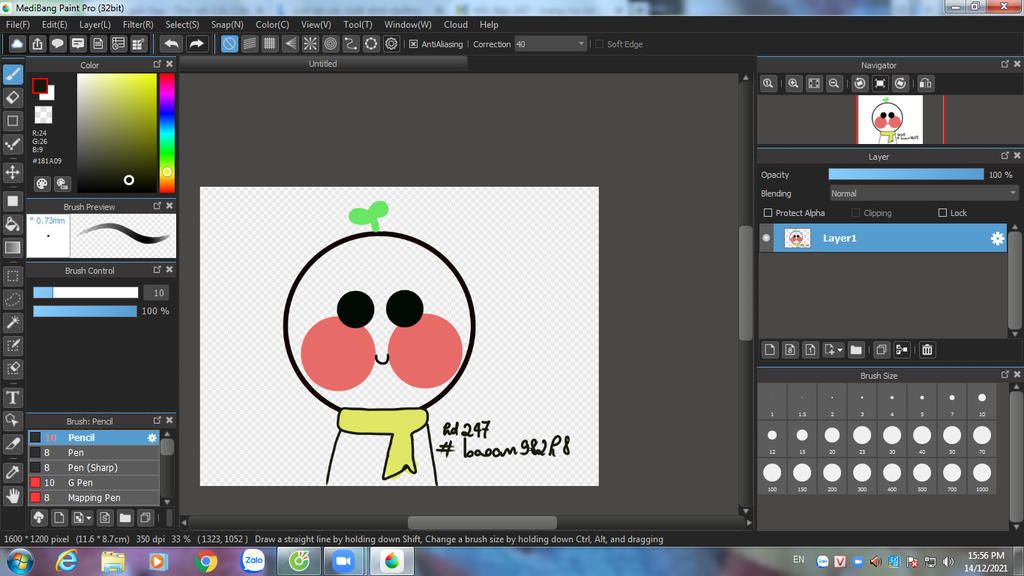
Task: Select the Gradient tool
Action: point(13,248)
